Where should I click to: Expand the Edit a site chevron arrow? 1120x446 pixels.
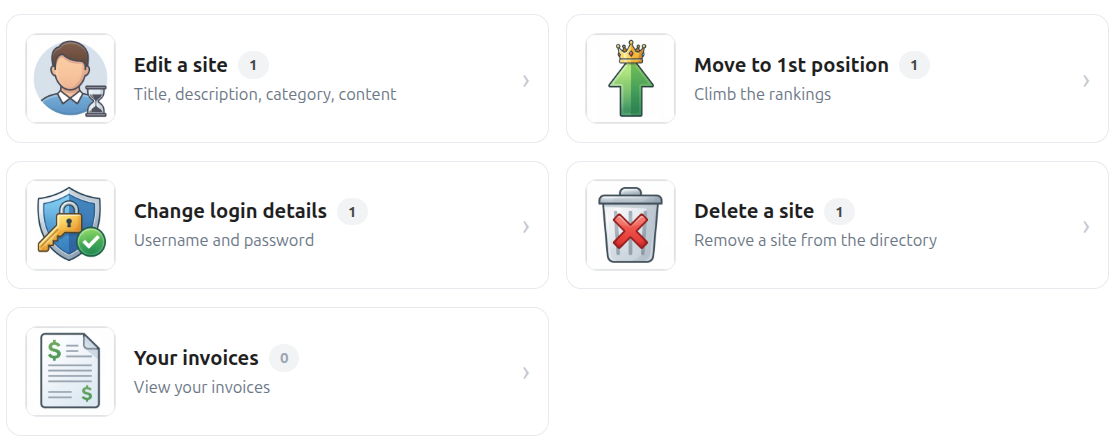526,81
